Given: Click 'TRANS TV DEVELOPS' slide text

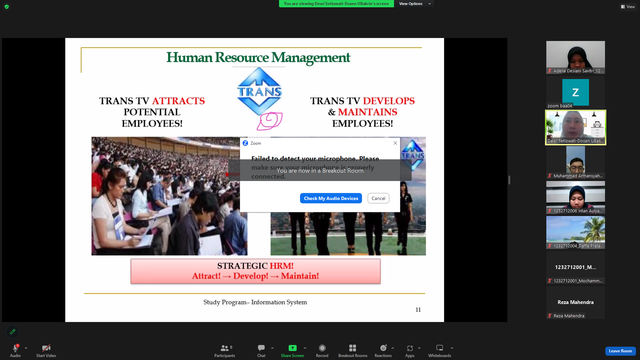Looking at the screenshot, I should (x=362, y=101).
